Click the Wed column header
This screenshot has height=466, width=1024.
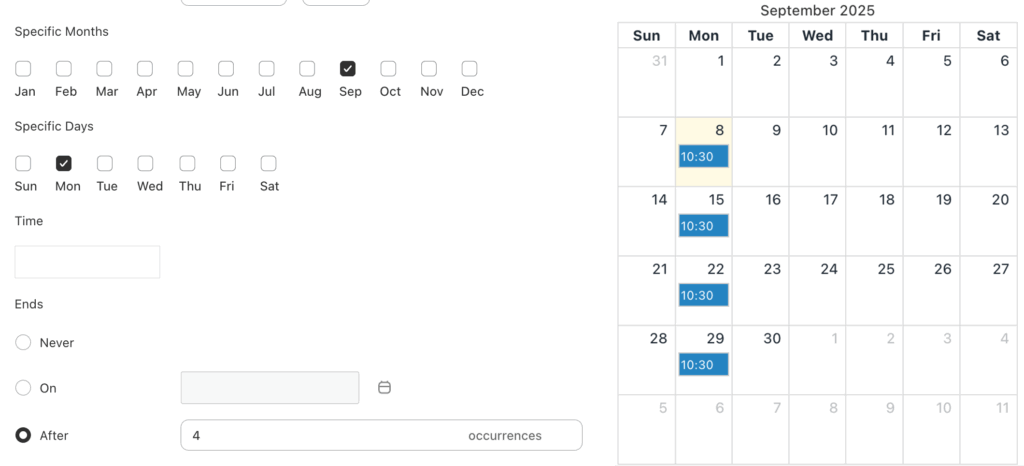point(817,36)
